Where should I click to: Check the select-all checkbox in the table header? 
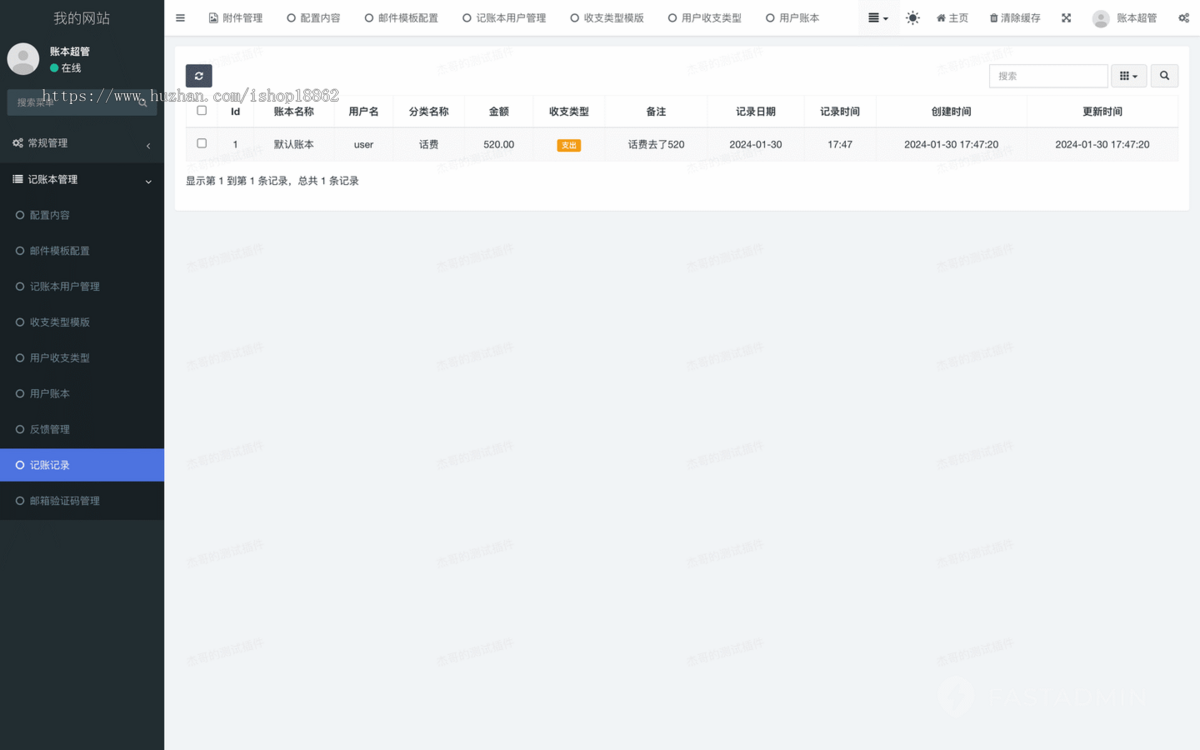[x=201, y=111]
